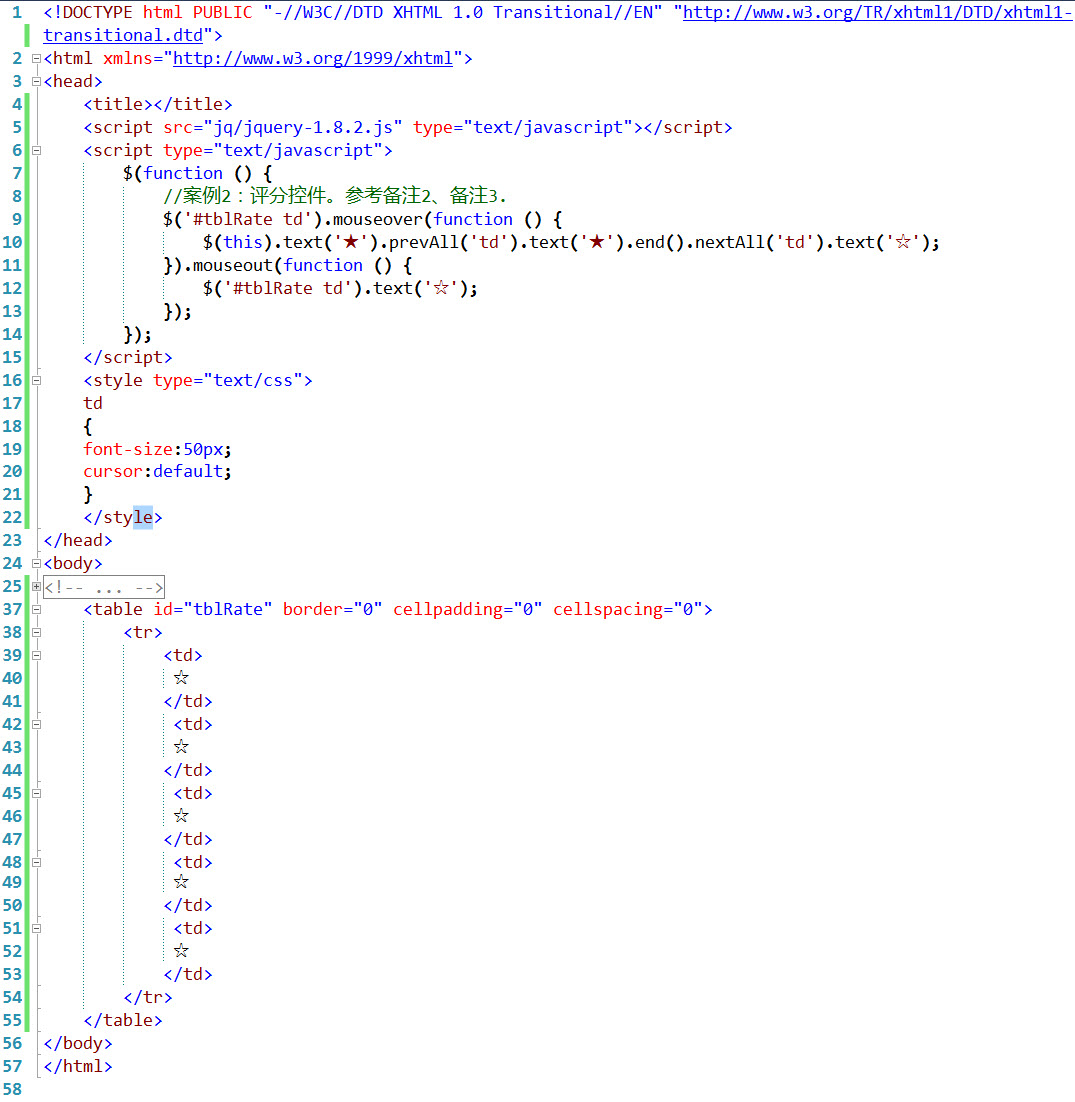Collapse the style block fold on line 16
1075x1102 pixels.
click(36, 380)
